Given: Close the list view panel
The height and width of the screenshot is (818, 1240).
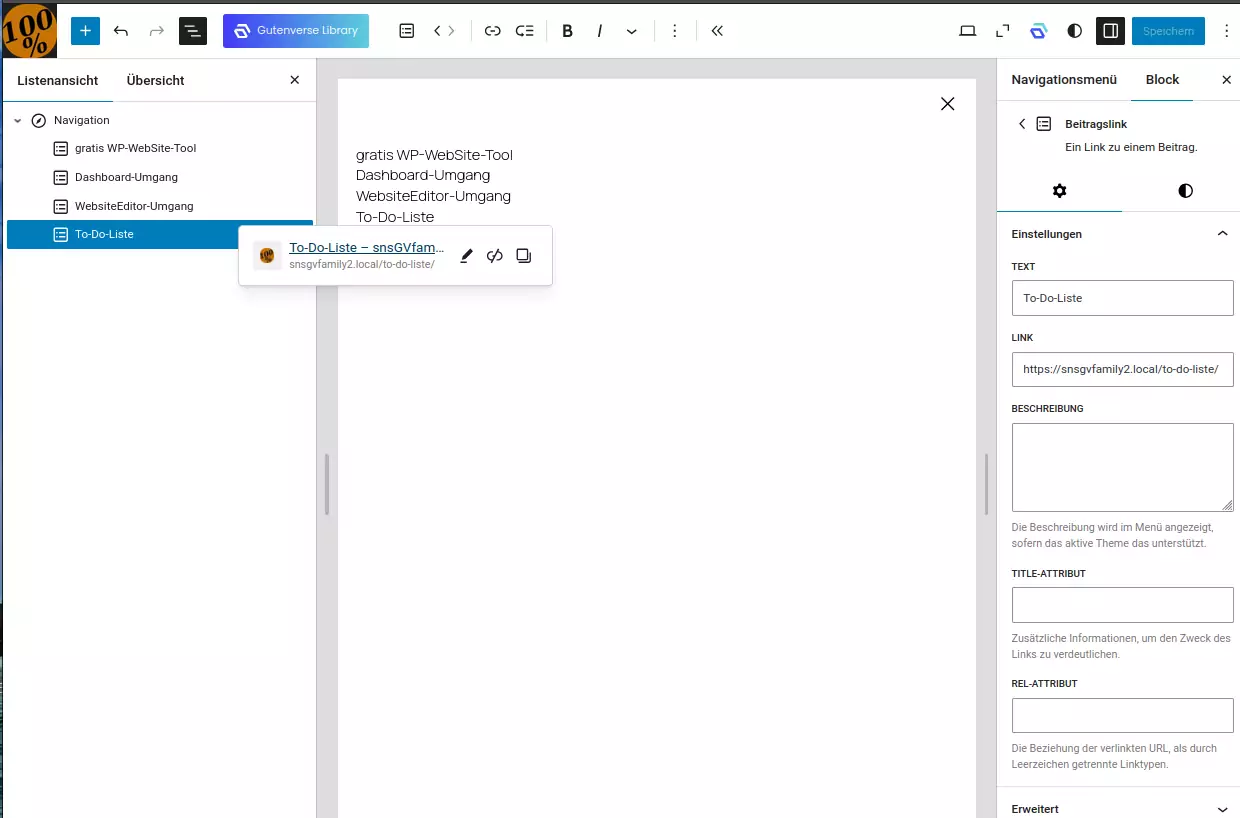Looking at the screenshot, I should click(294, 80).
